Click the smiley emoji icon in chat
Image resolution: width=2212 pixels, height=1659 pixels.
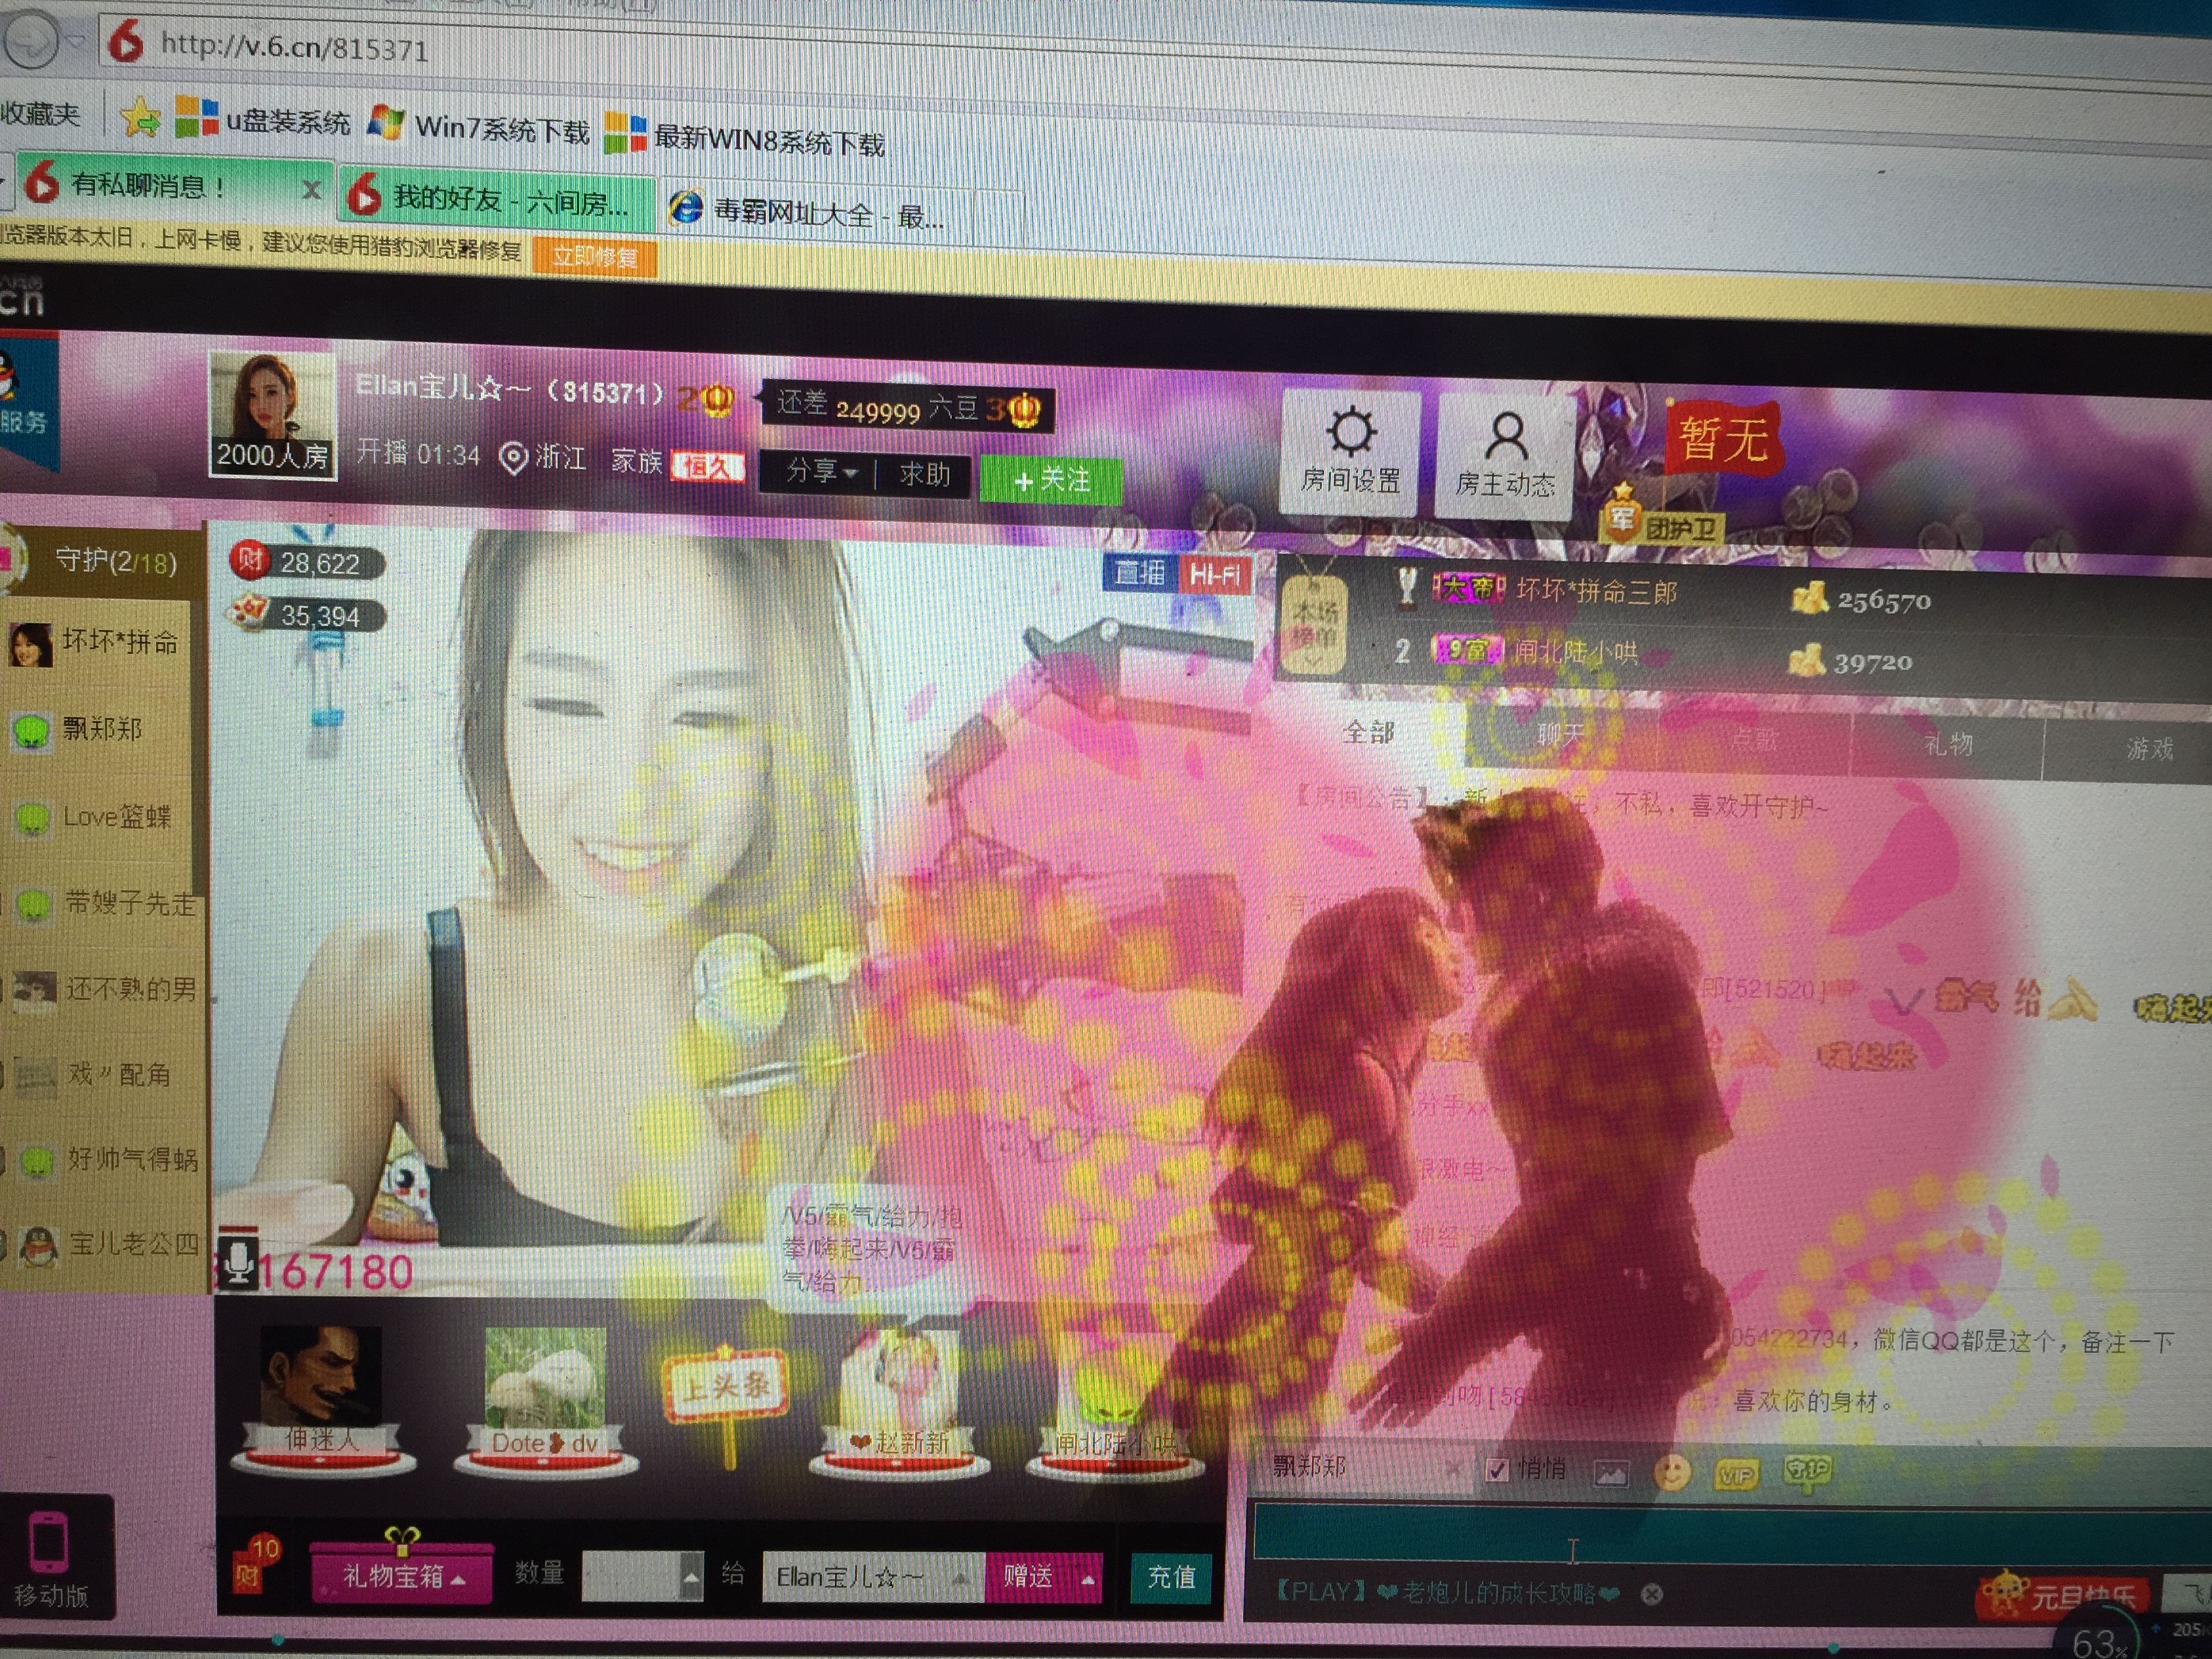tap(1672, 1472)
